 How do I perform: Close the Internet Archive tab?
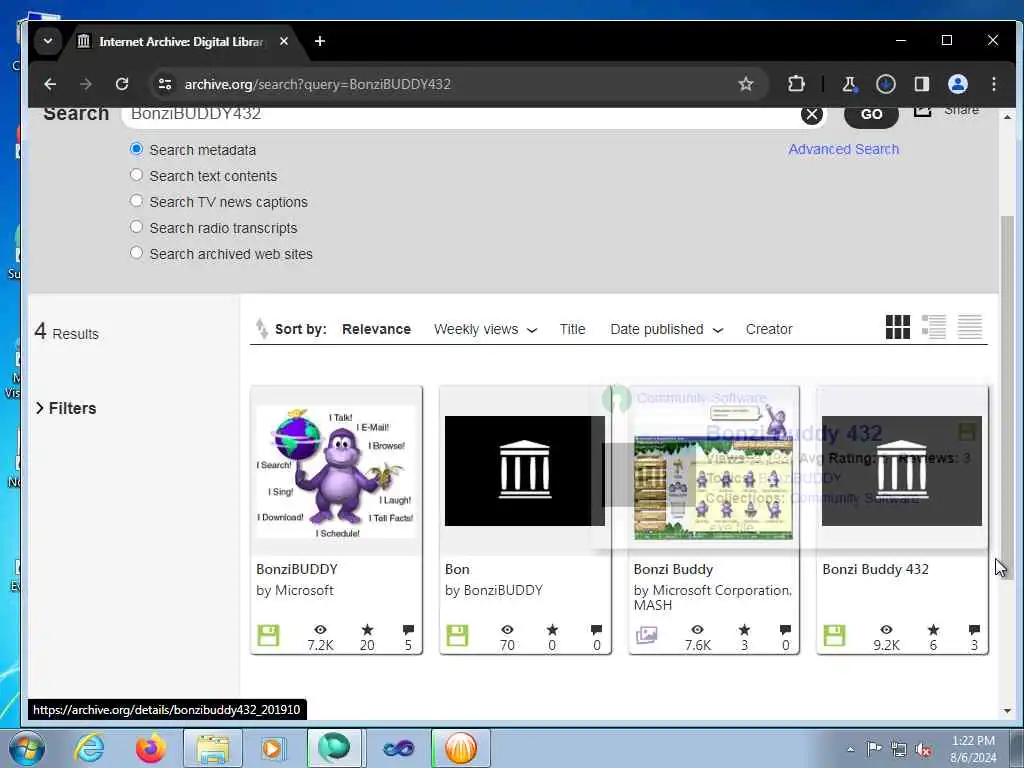pyautogui.click(x=283, y=41)
